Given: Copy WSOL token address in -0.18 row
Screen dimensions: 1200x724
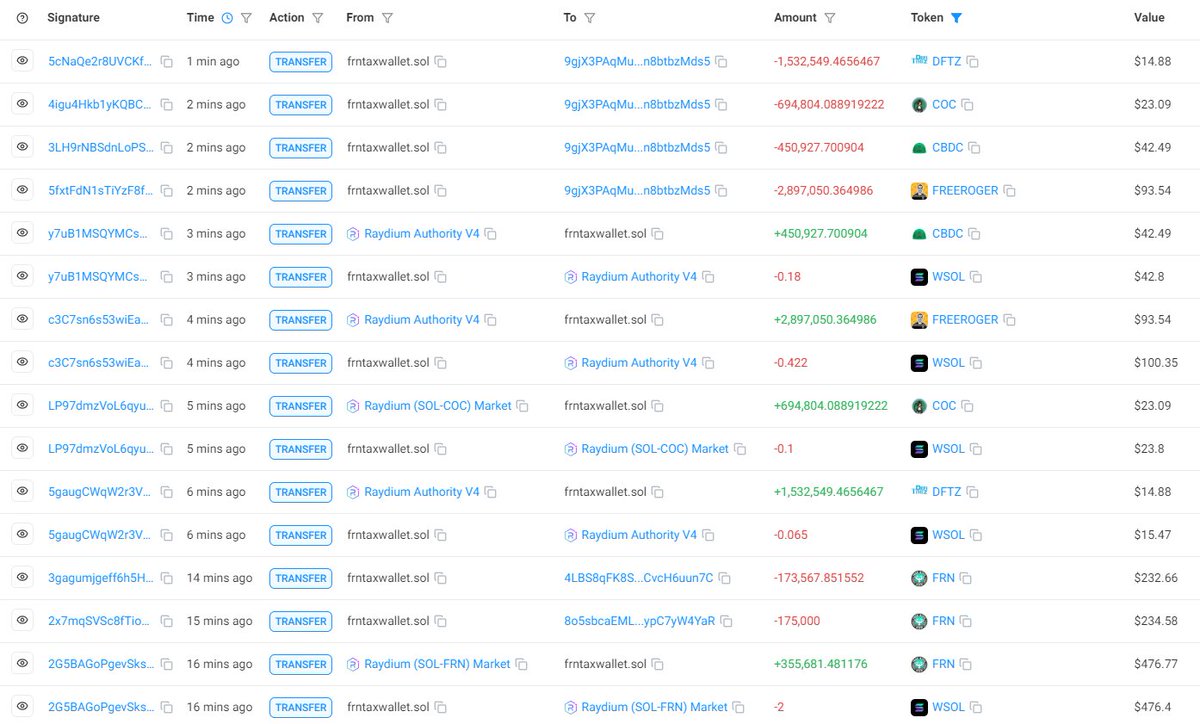Looking at the screenshot, I should tap(976, 277).
